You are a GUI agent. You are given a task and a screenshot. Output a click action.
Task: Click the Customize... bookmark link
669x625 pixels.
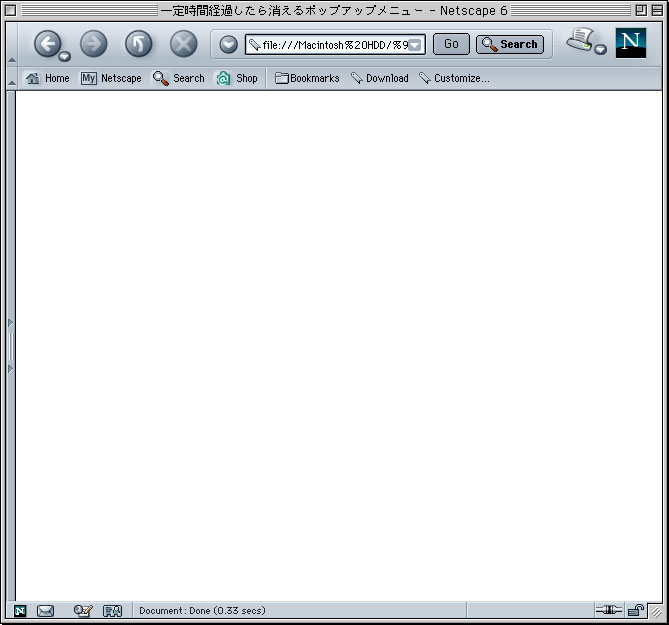coord(454,78)
